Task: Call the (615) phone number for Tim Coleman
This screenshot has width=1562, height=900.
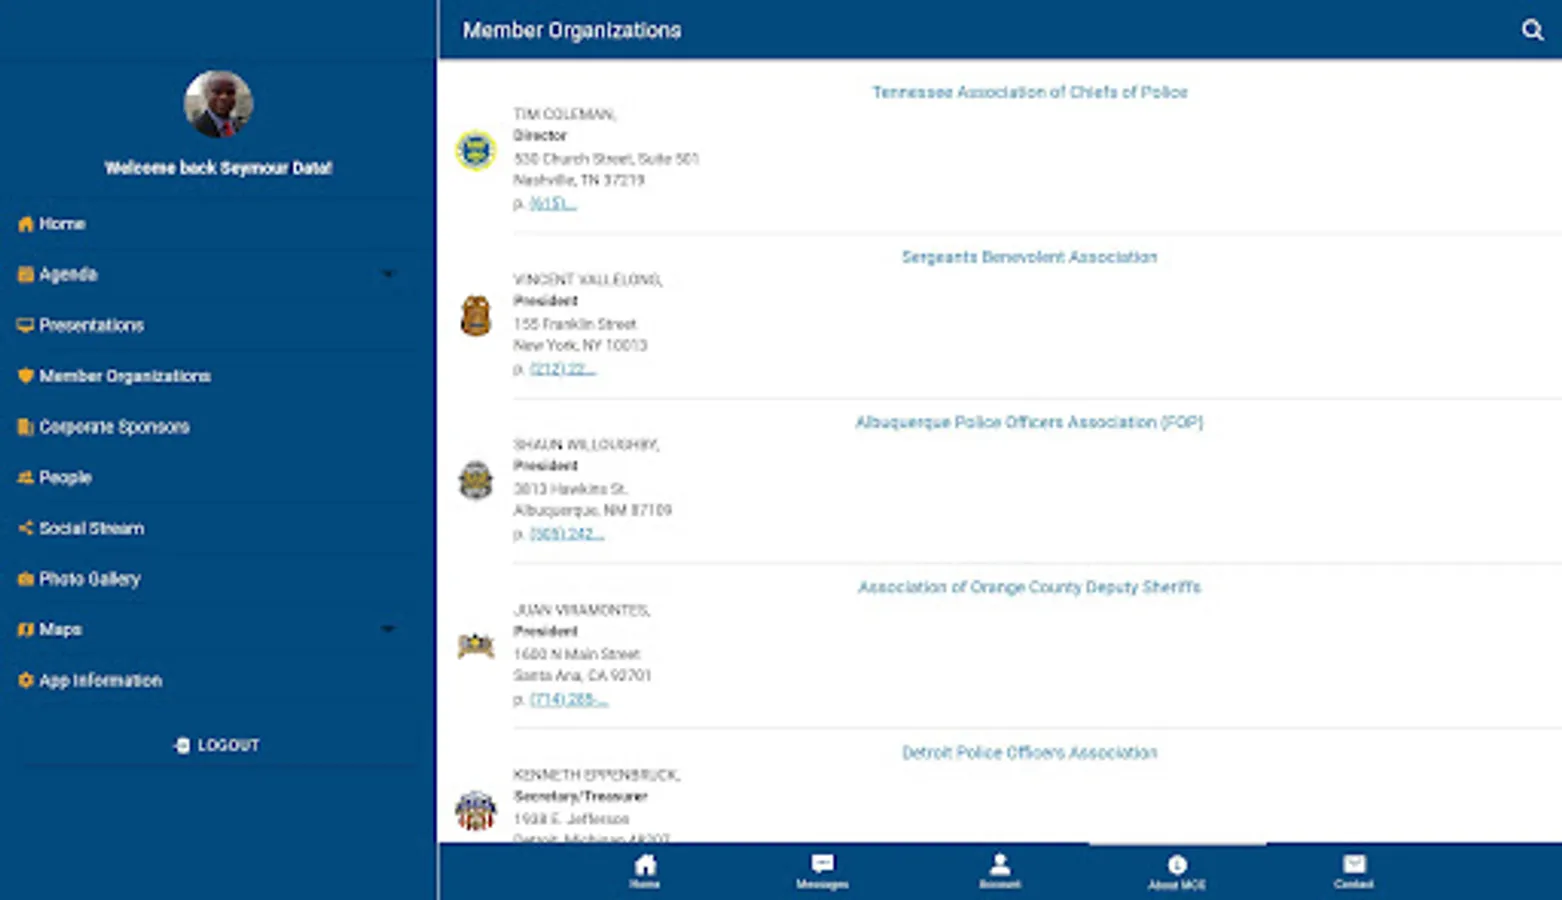Action: tap(553, 203)
